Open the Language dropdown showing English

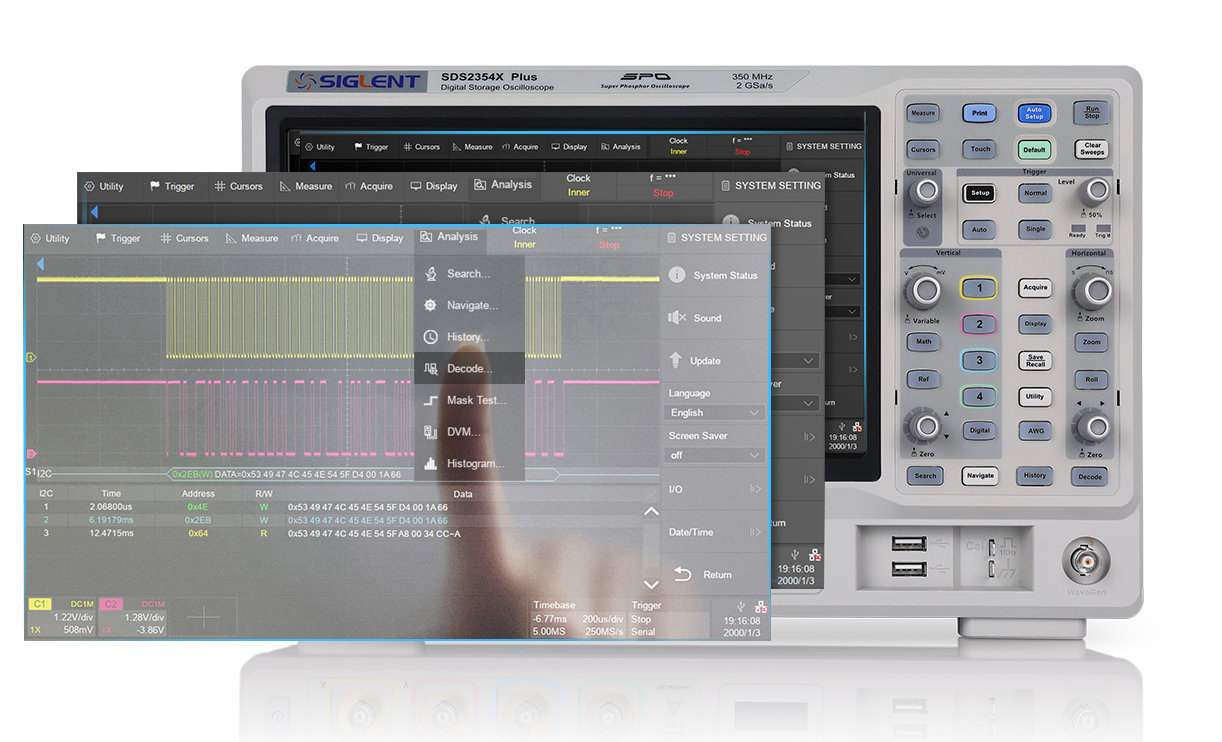click(x=715, y=413)
